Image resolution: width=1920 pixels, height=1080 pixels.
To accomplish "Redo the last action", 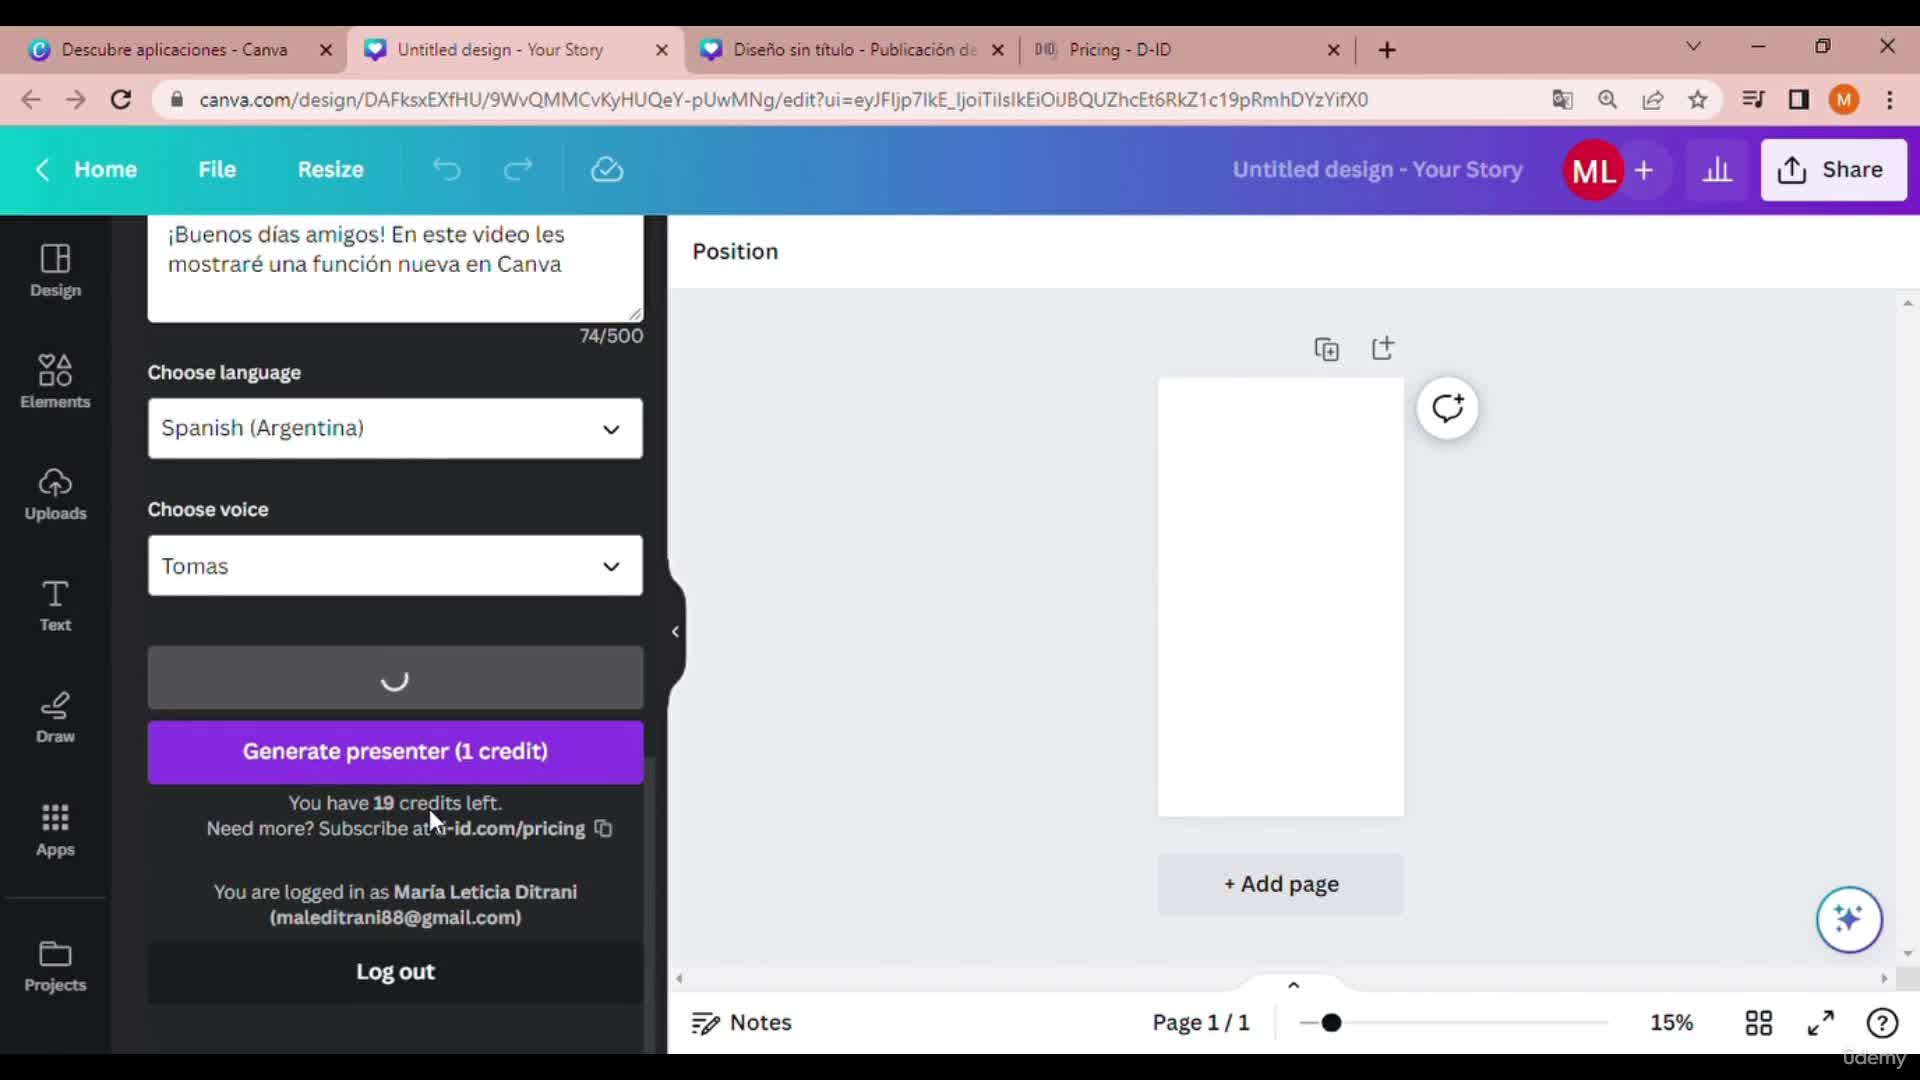I will coord(518,170).
